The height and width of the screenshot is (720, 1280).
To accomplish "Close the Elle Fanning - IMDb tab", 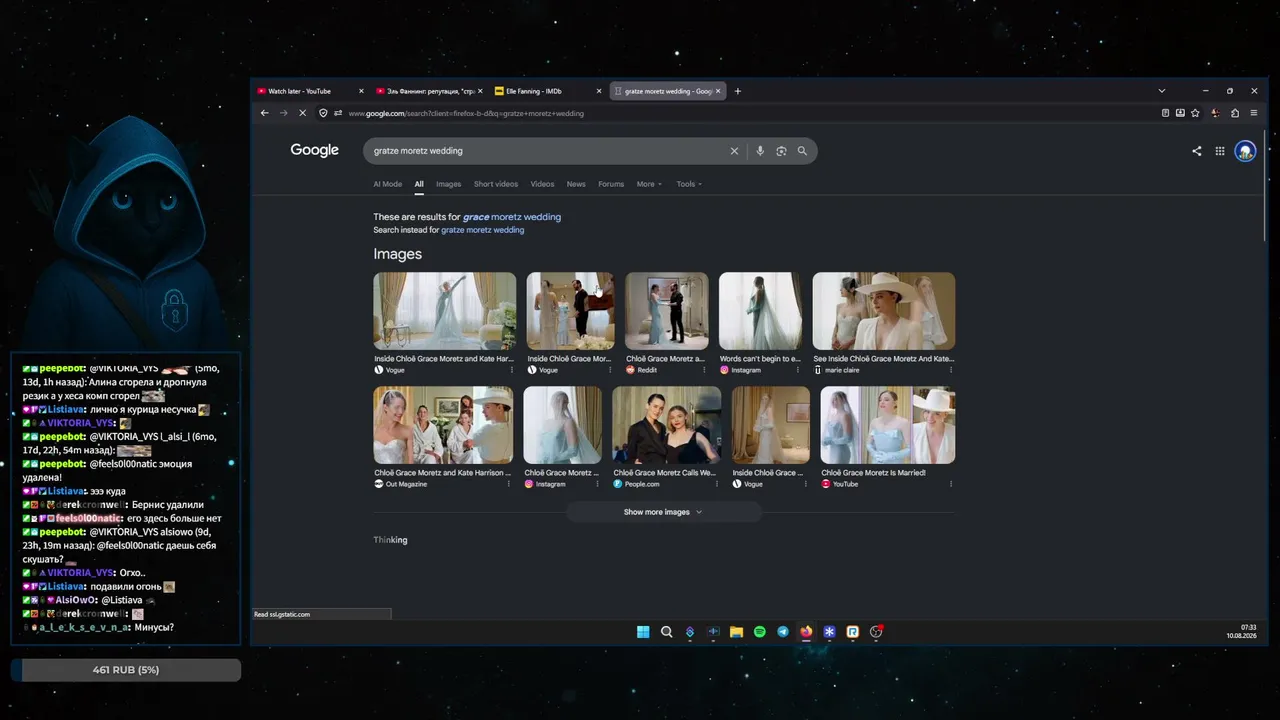I will tap(599, 91).
